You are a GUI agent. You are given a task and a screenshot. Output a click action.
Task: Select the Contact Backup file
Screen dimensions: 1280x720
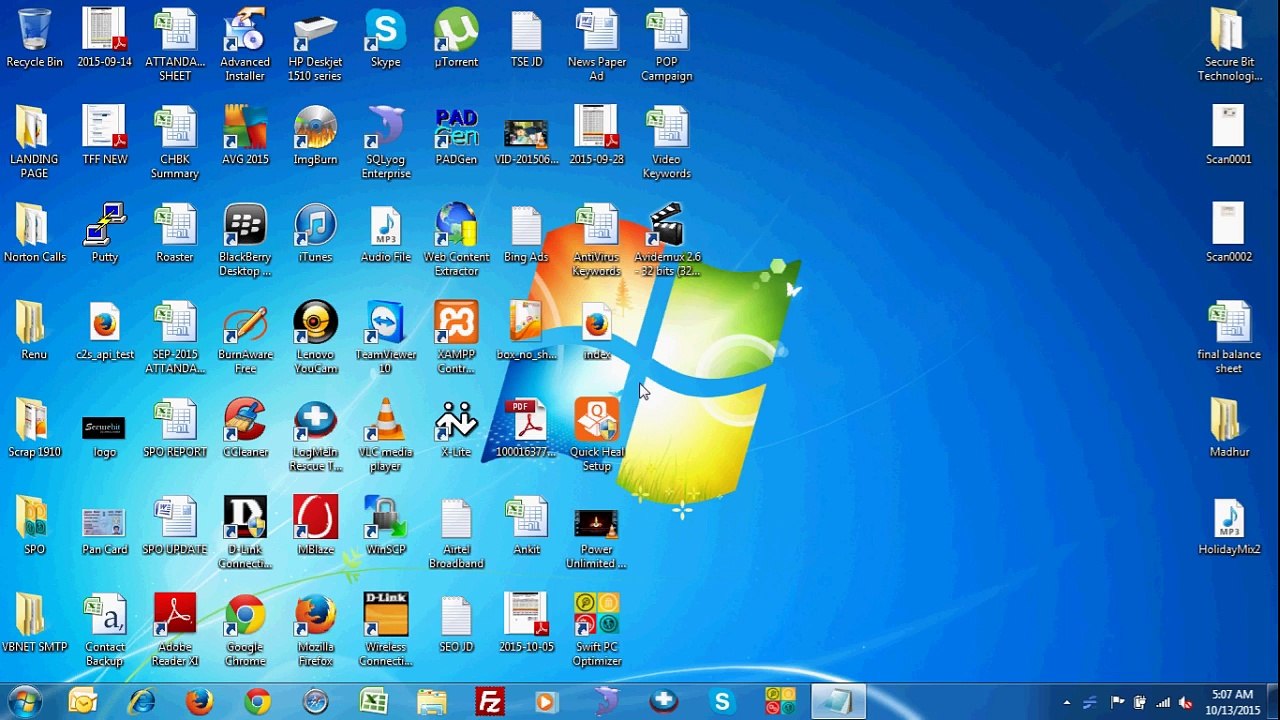pos(105,630)
